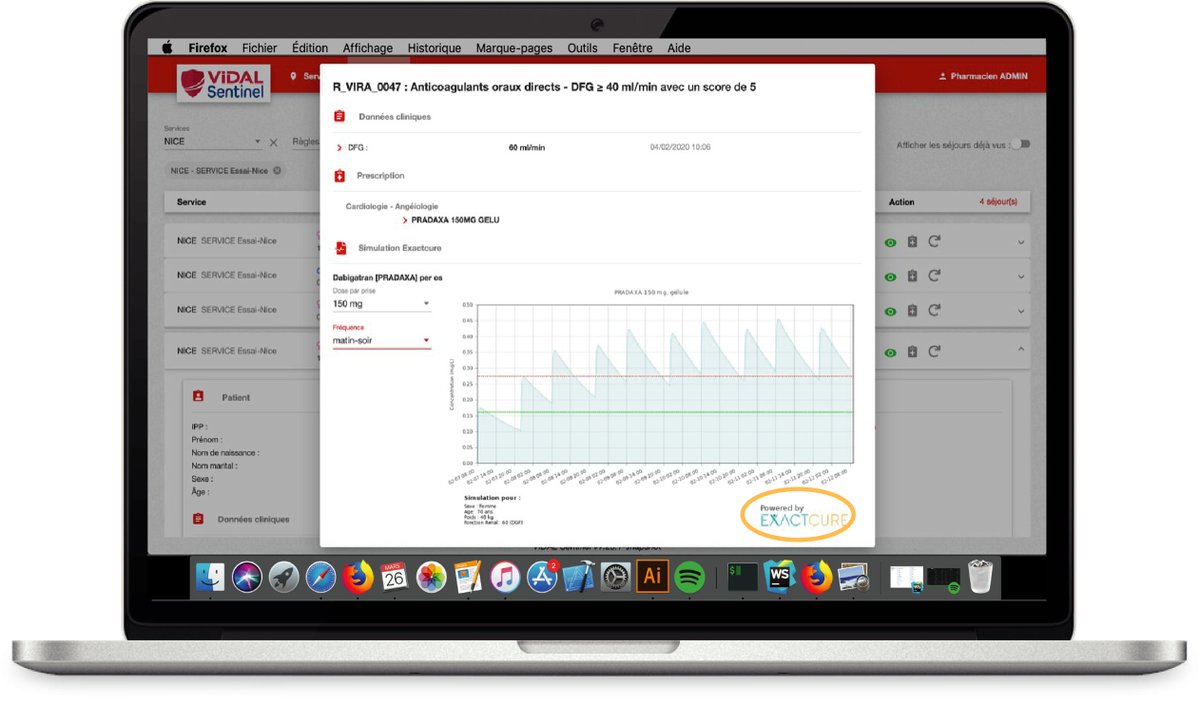Open Launchpad rocket in the Dock

click(x=284, y=576)
